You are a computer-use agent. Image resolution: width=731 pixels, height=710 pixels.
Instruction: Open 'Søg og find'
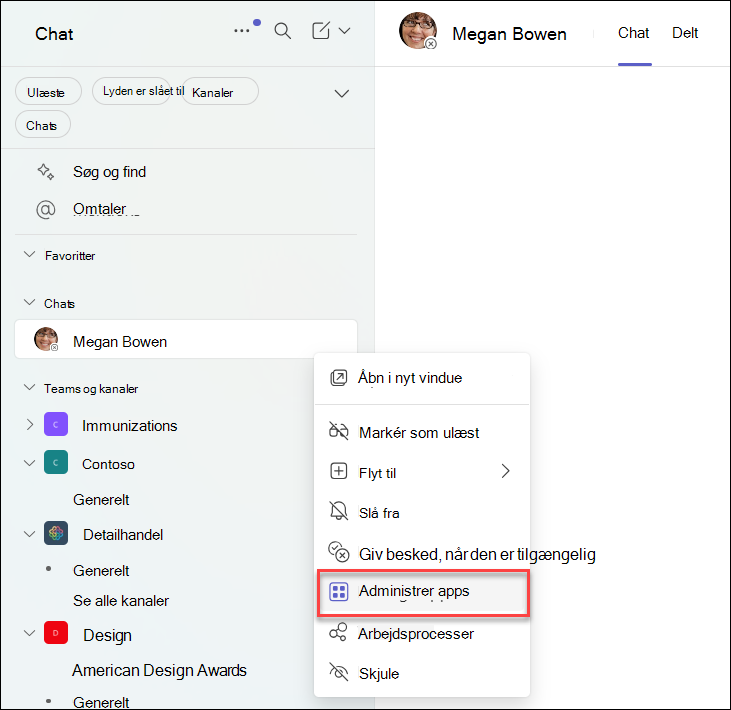tap(109, 172)
